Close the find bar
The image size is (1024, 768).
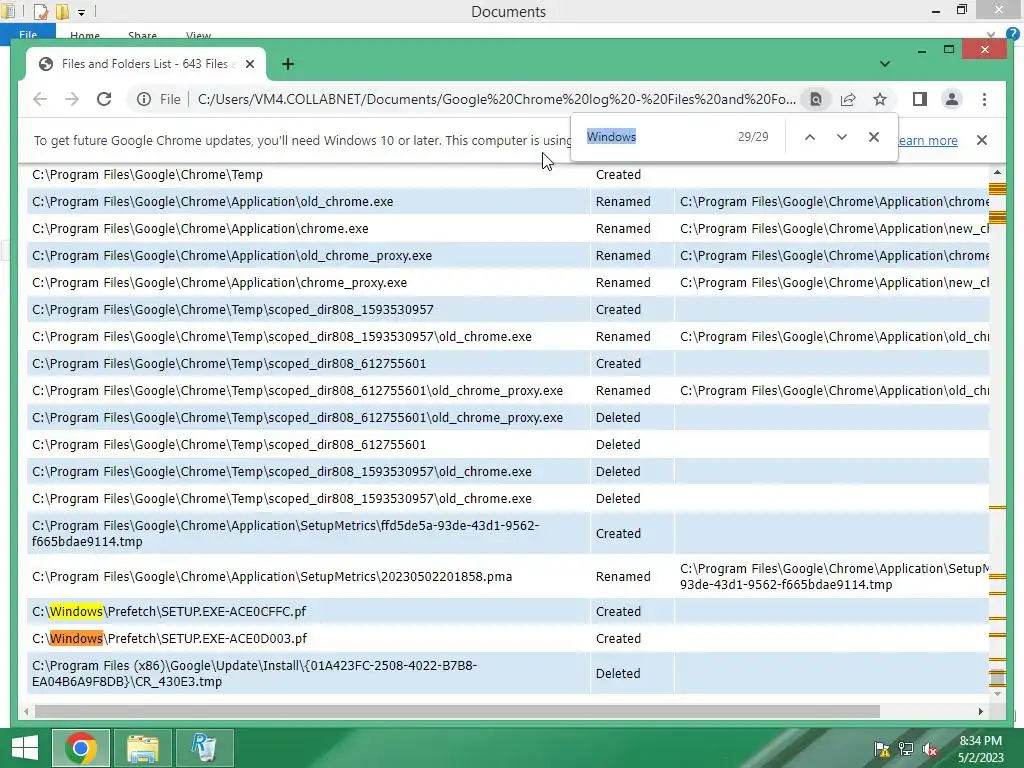pyautogui.click(x=874, y=137)
